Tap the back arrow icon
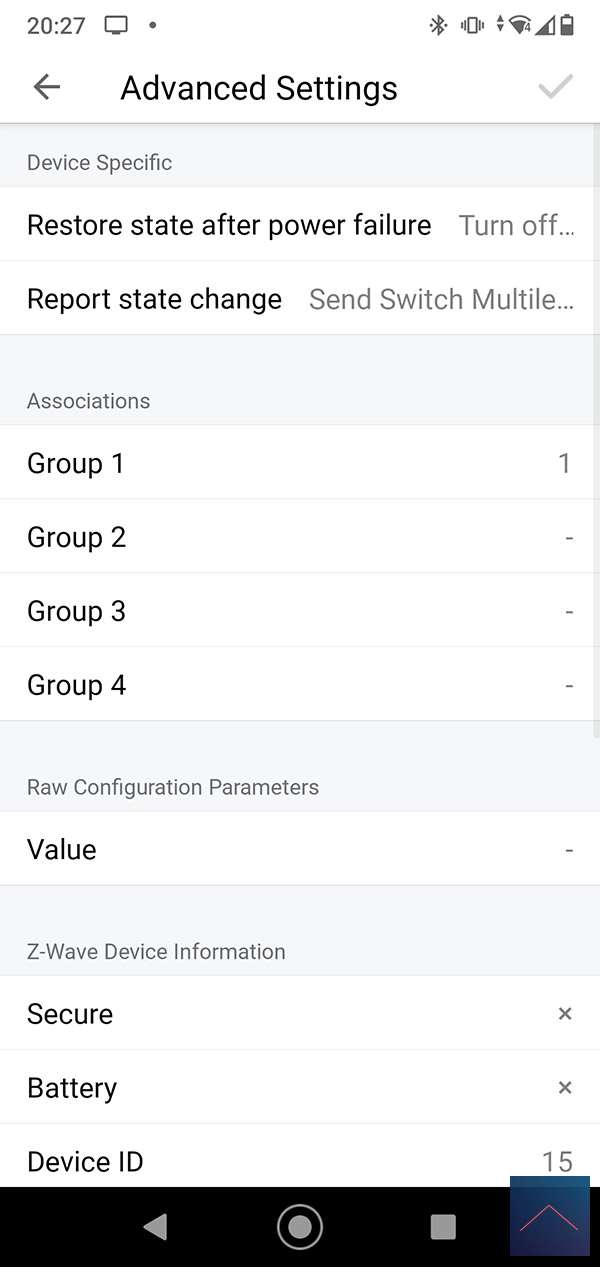Viewport: 600px width, 1267px height. [x=47, y=87]
